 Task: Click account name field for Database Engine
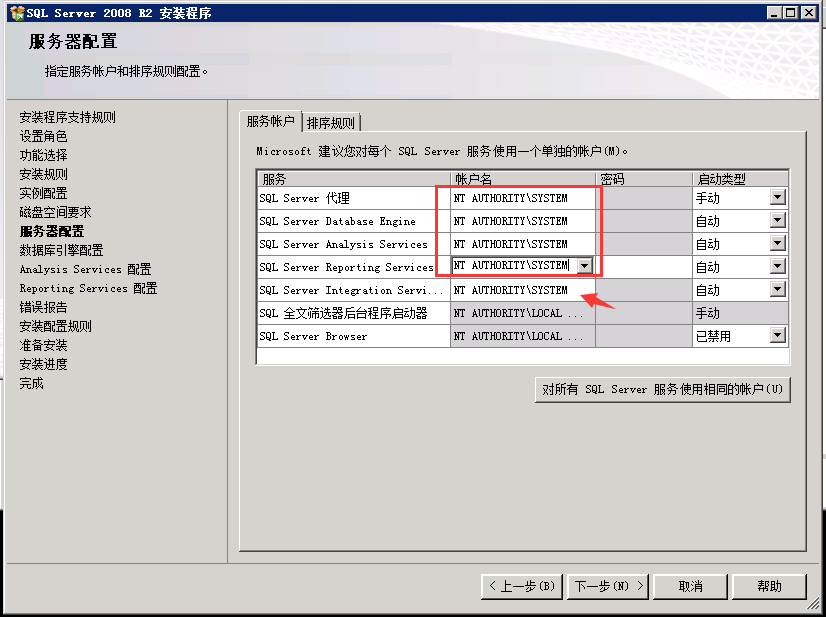pos(523,221)
